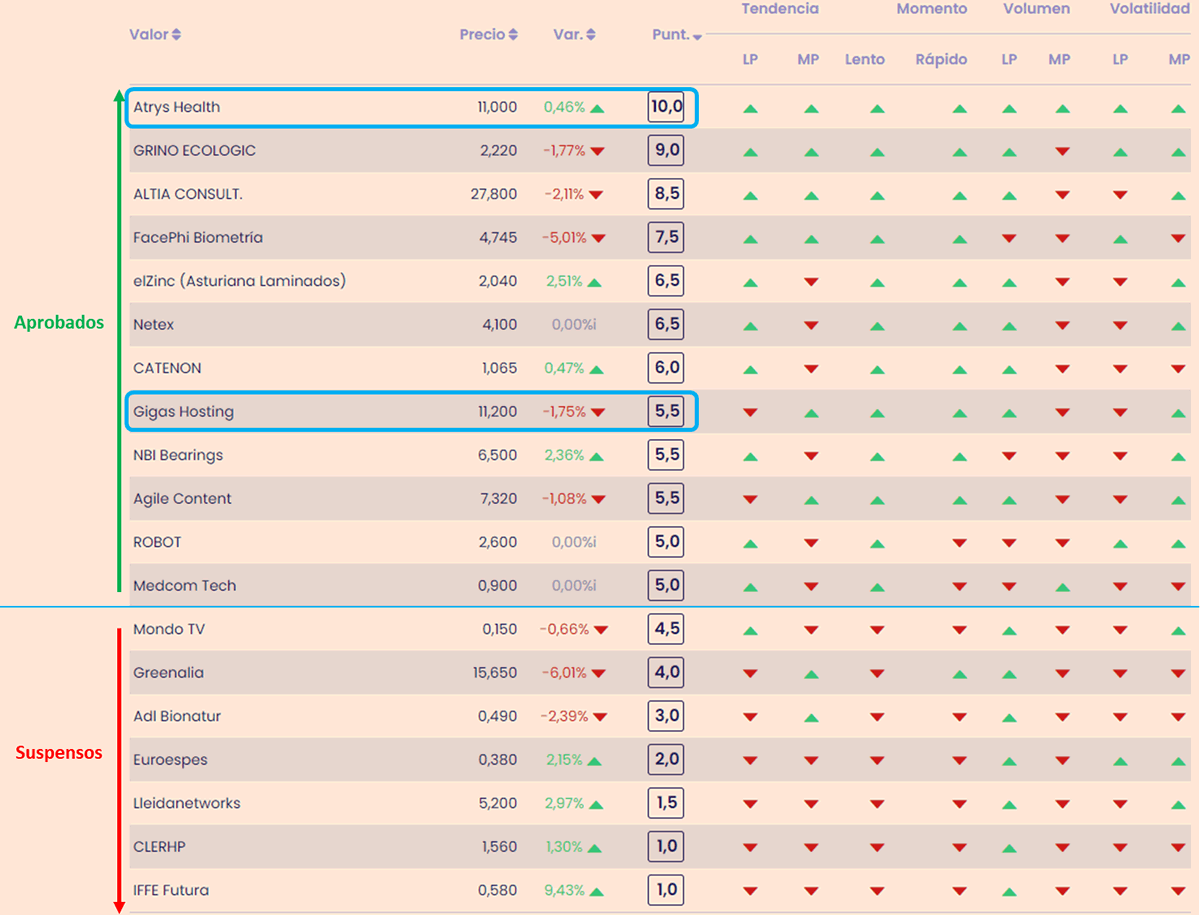Viewport: 1200px width, 915px height.
Task: Click Lleidanetworks Volatilidad MP green up arrow
Action: click(1179, 804)
